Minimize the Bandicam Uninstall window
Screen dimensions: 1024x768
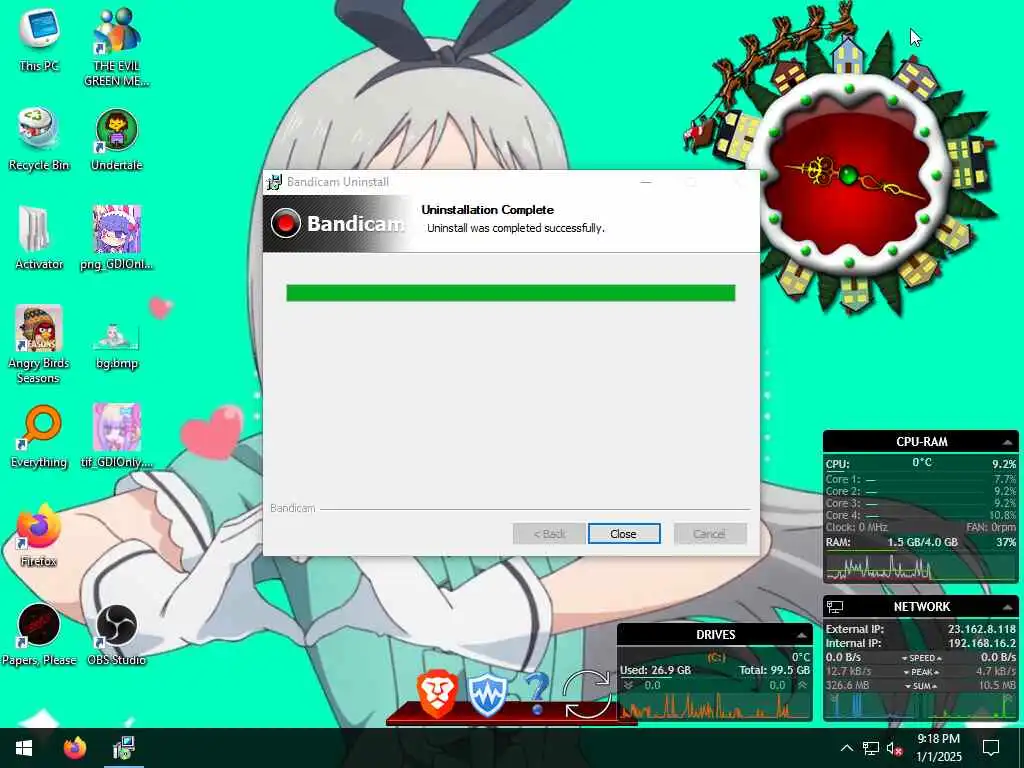pos(646,182)
